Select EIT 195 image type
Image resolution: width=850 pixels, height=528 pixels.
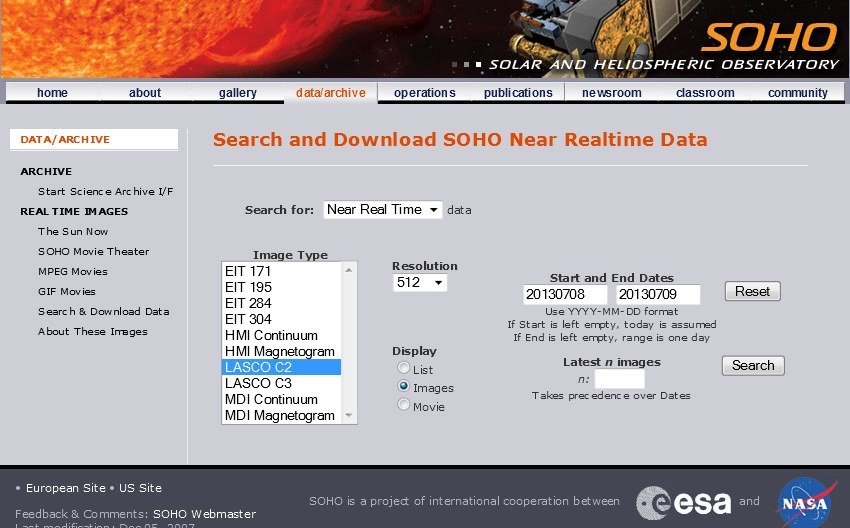click(281, 287)
